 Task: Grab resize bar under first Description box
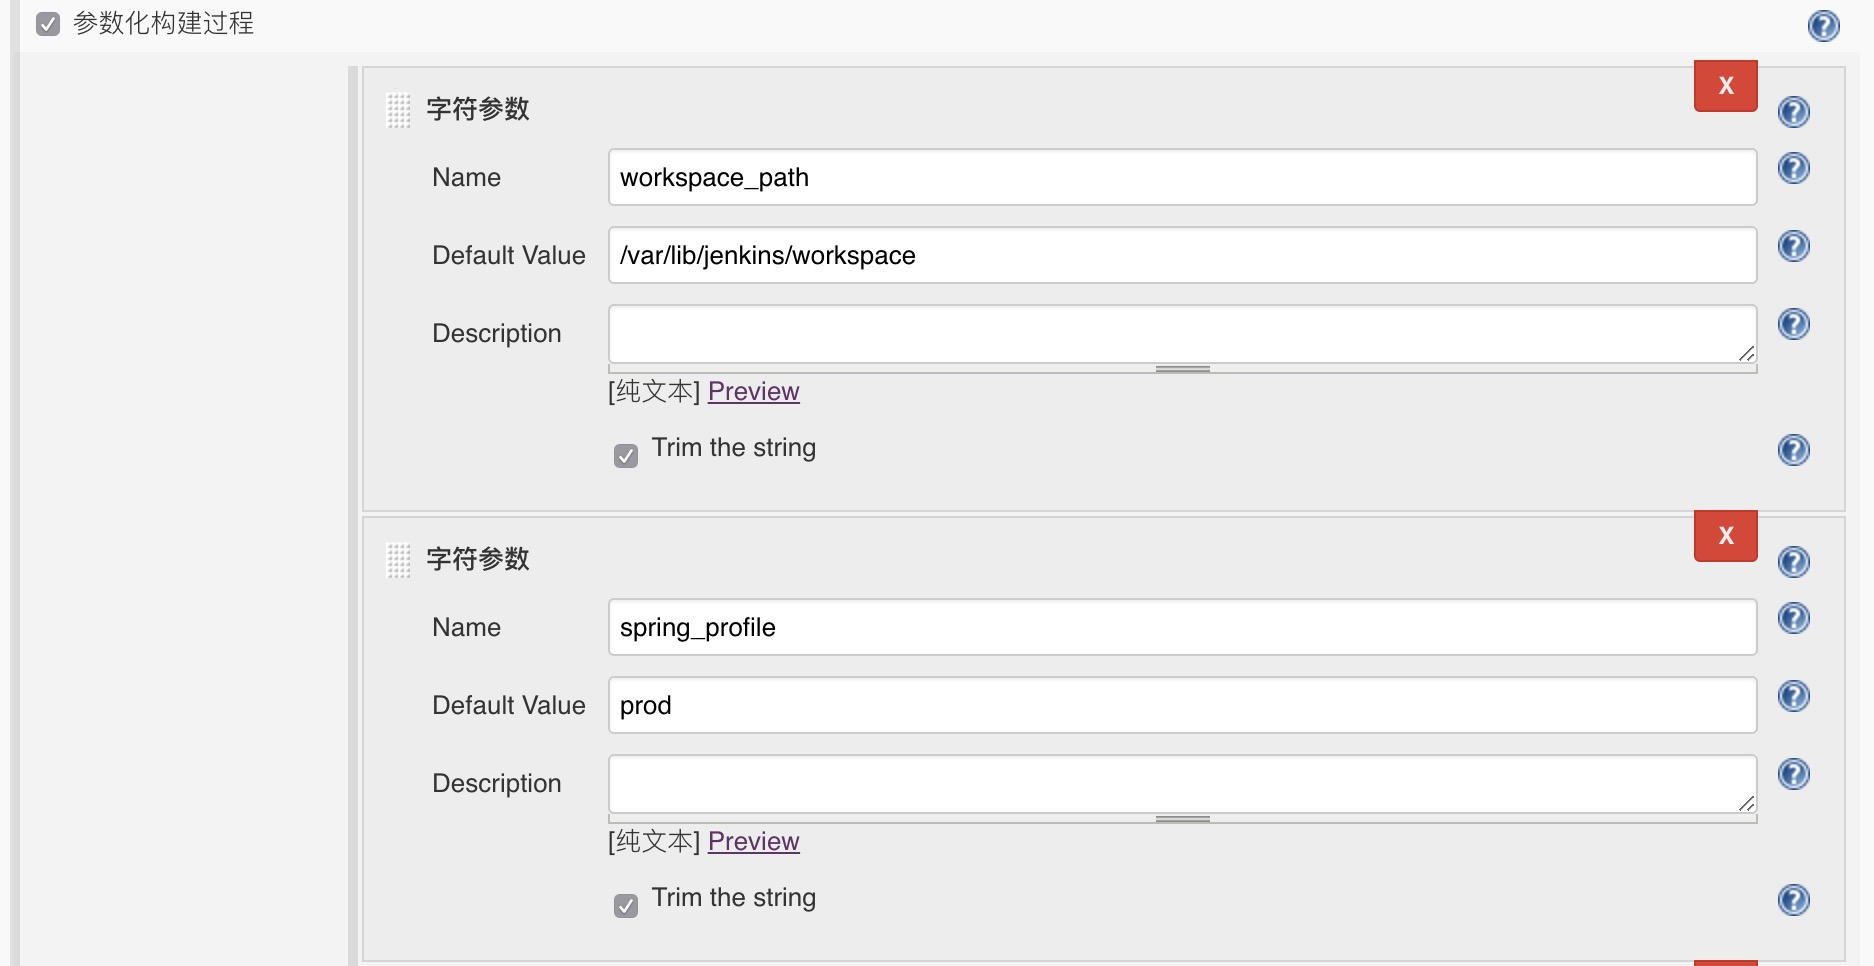1182,369
